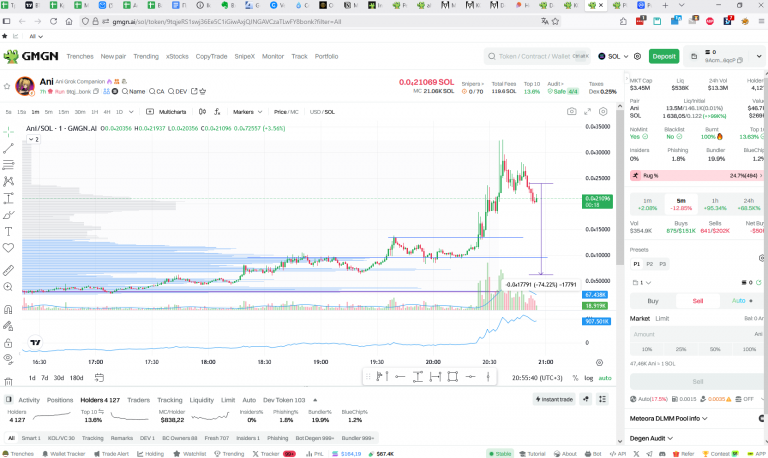
Task: Open the Fibonacci retracement lines tool
Action: (x=8, y=165)
